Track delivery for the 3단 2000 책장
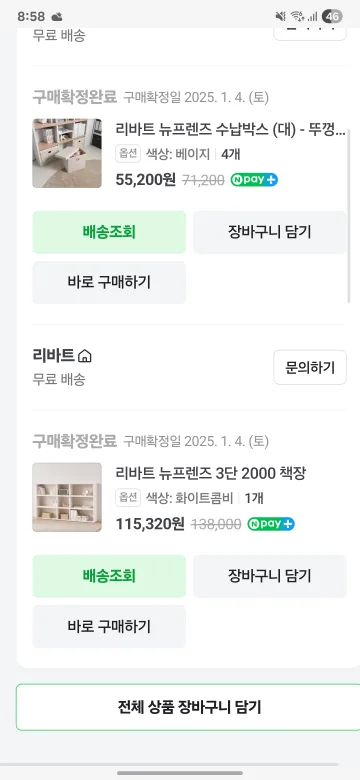The height and width of the screenshot is (780, 360). pos(109,576)
